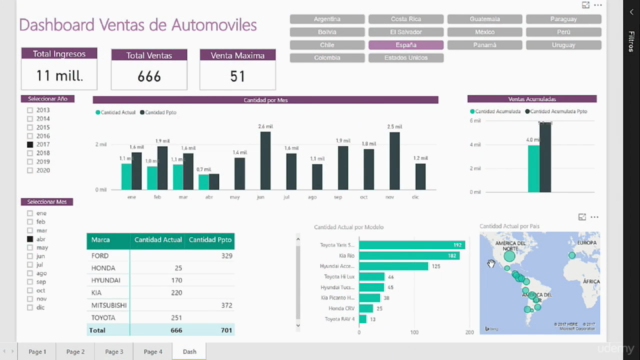Check the 2016 year checkbox
This screenshot has height=360, width=640.
tap(30, 136)
